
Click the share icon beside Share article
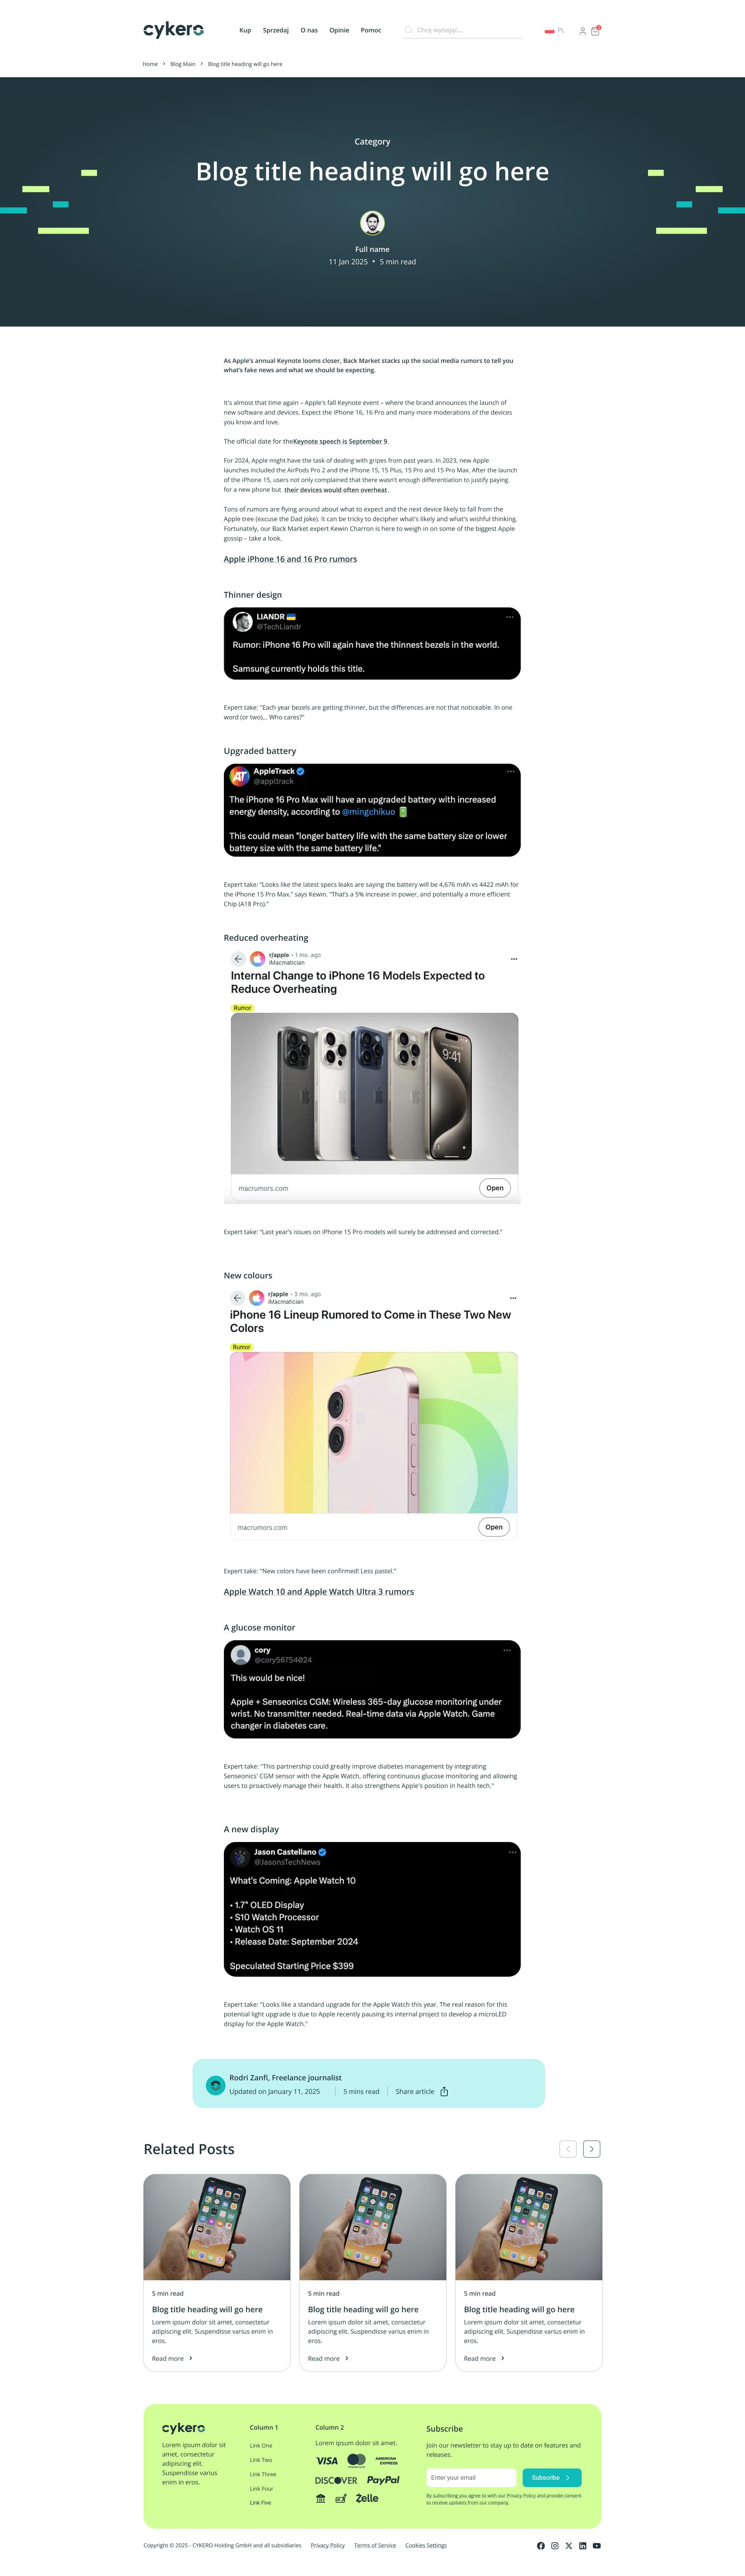[444, 2091]
